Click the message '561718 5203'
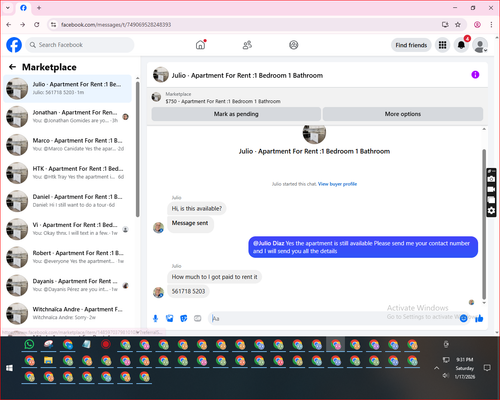Viewport: 500px width, 400px height. [x=188, y=291]
